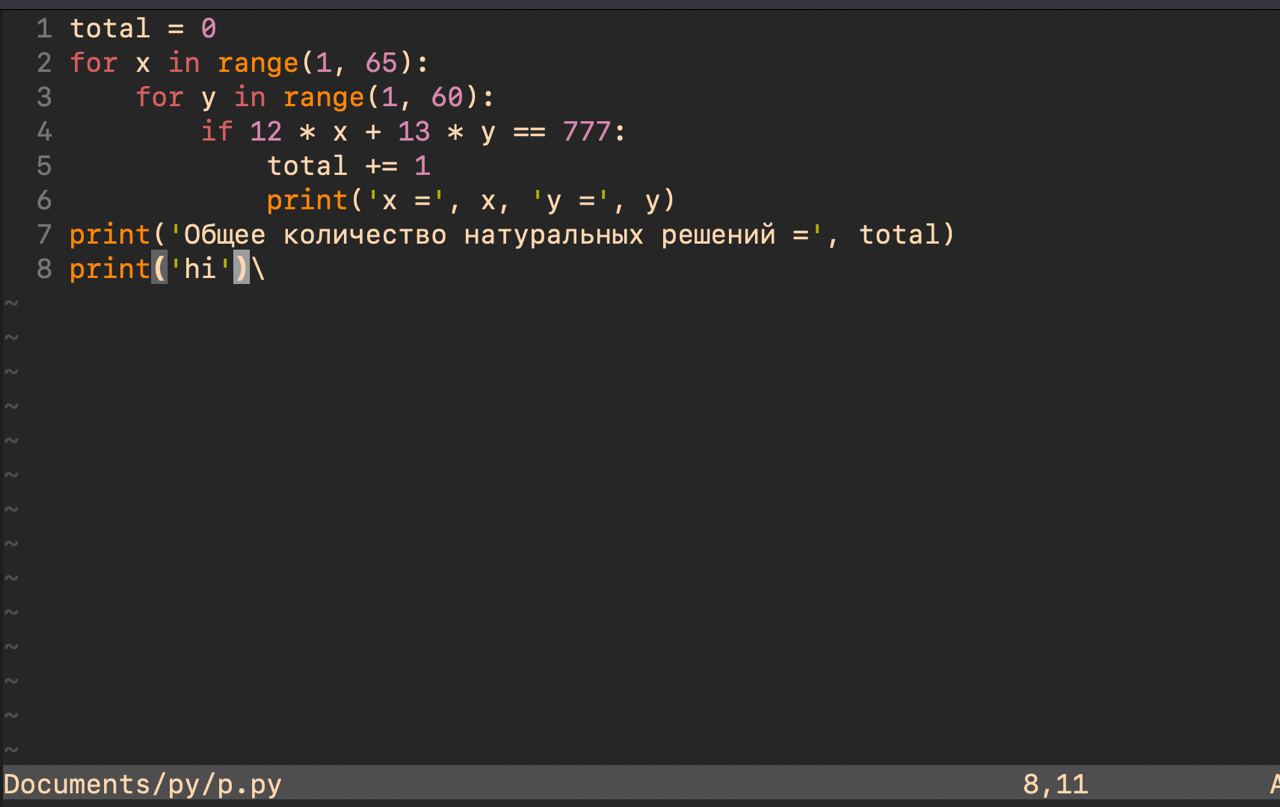Click the 'print' call on line 8
Image resolution: width=1280 pixels, height=807 pixels.
pos(110,268)
